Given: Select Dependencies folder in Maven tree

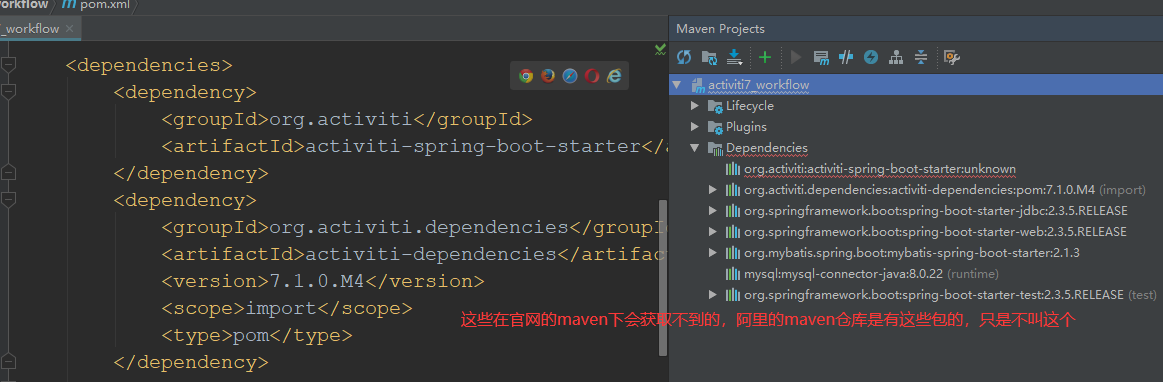Looking at the screenshot, I should (x=767, y=148).
